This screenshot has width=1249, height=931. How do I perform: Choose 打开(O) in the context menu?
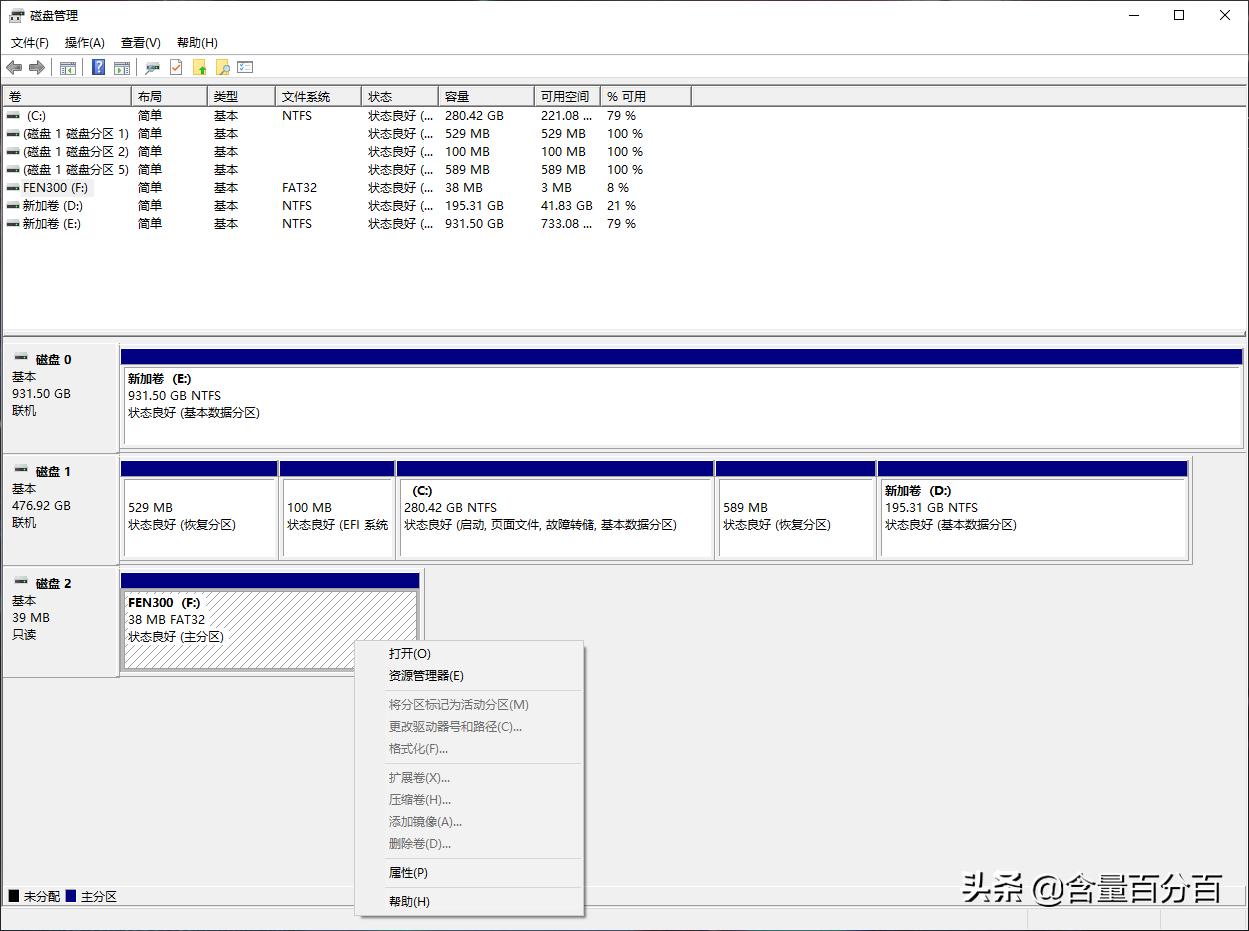tap(469, 654)
